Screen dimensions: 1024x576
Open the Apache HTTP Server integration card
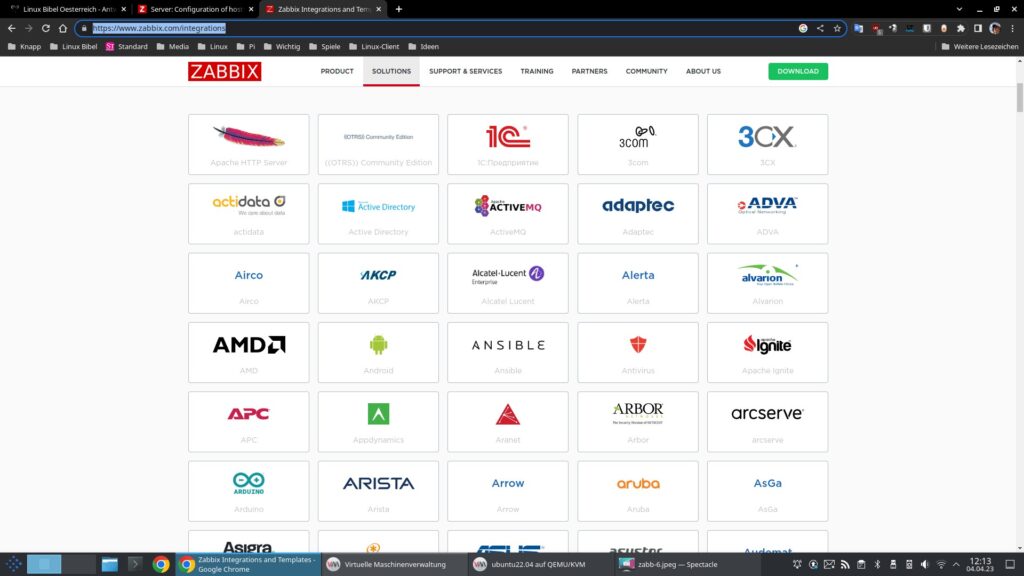tap(248, 144)
